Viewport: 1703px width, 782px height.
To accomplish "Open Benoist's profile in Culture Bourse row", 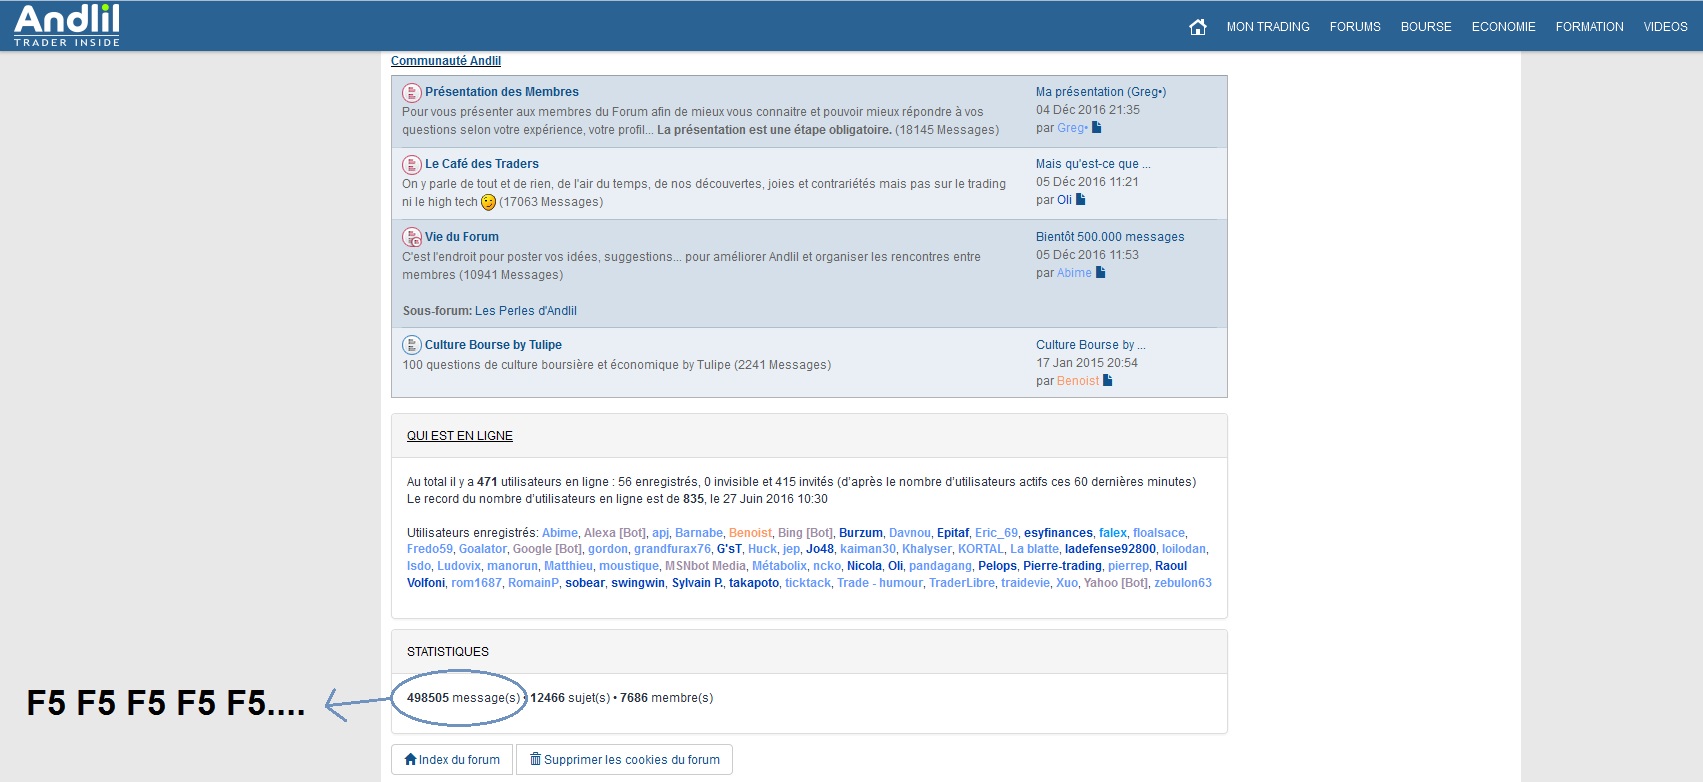I will (1078, 381).
